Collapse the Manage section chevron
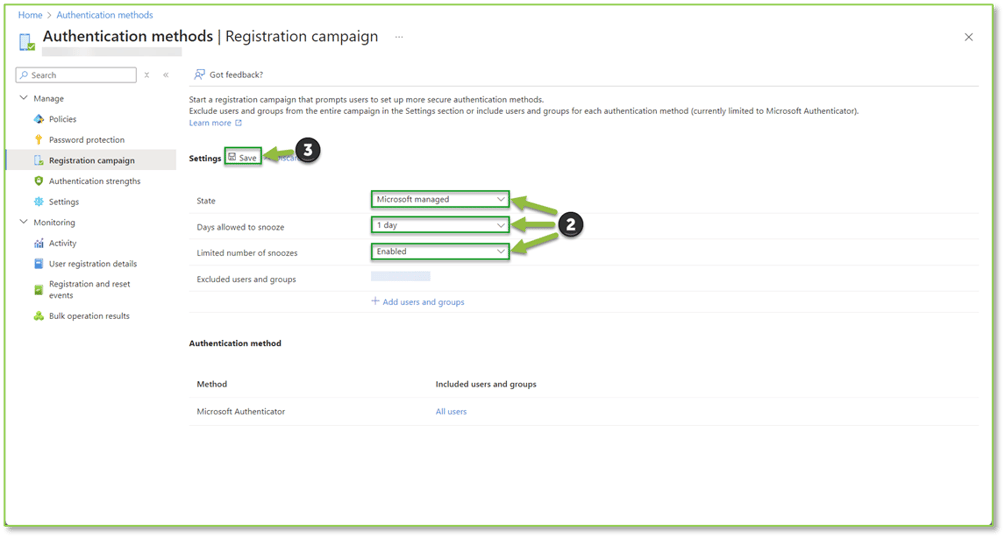Viewport: 1005px width, 538px height. click(24, 98)
